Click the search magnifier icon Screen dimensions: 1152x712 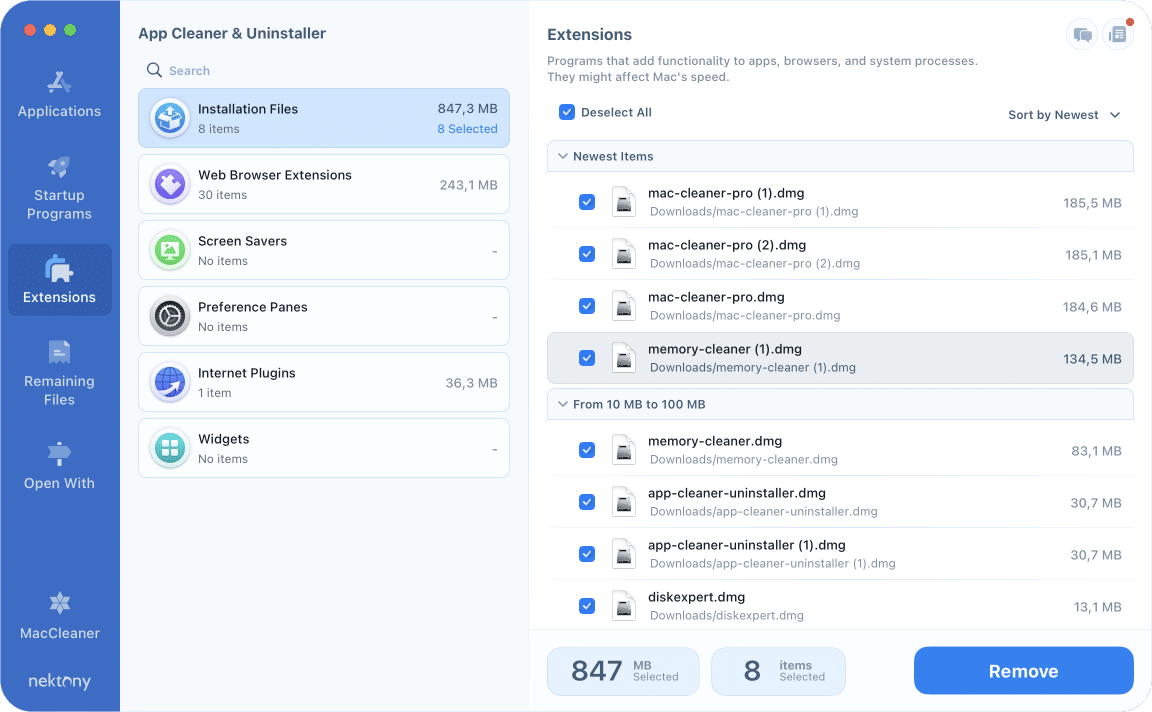154,70
